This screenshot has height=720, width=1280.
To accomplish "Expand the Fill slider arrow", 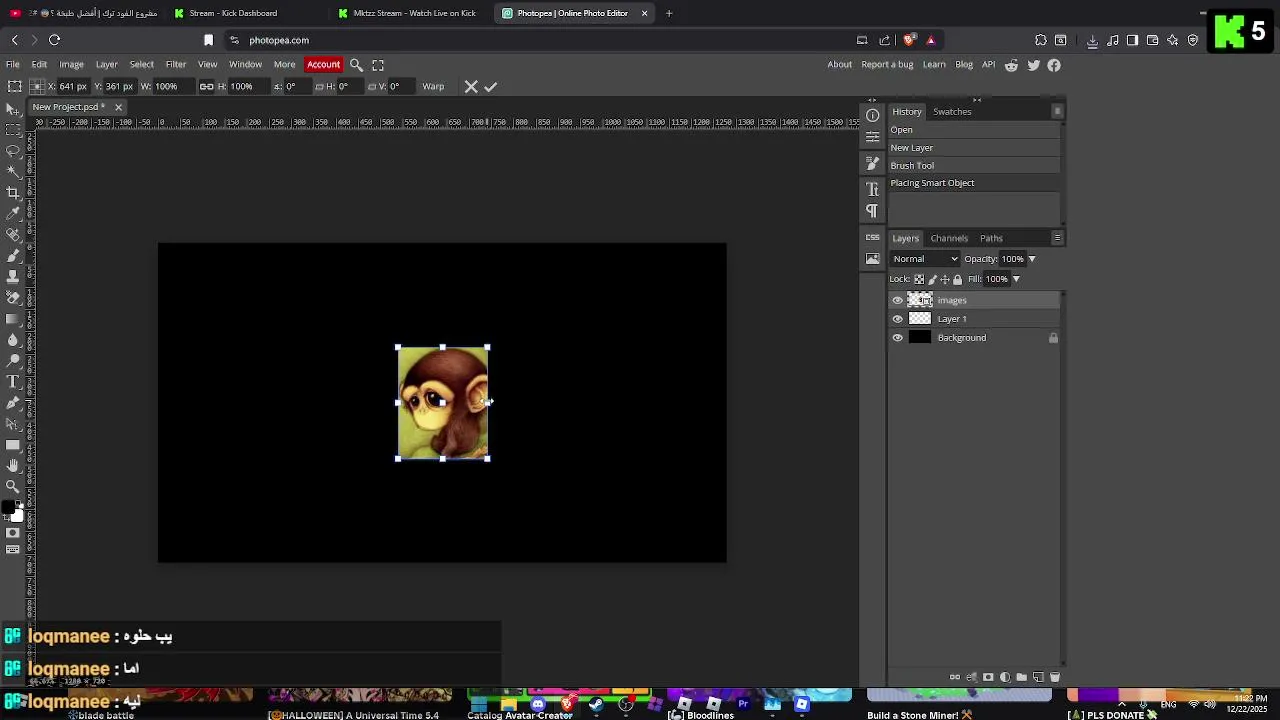I will pos(1016,279).
